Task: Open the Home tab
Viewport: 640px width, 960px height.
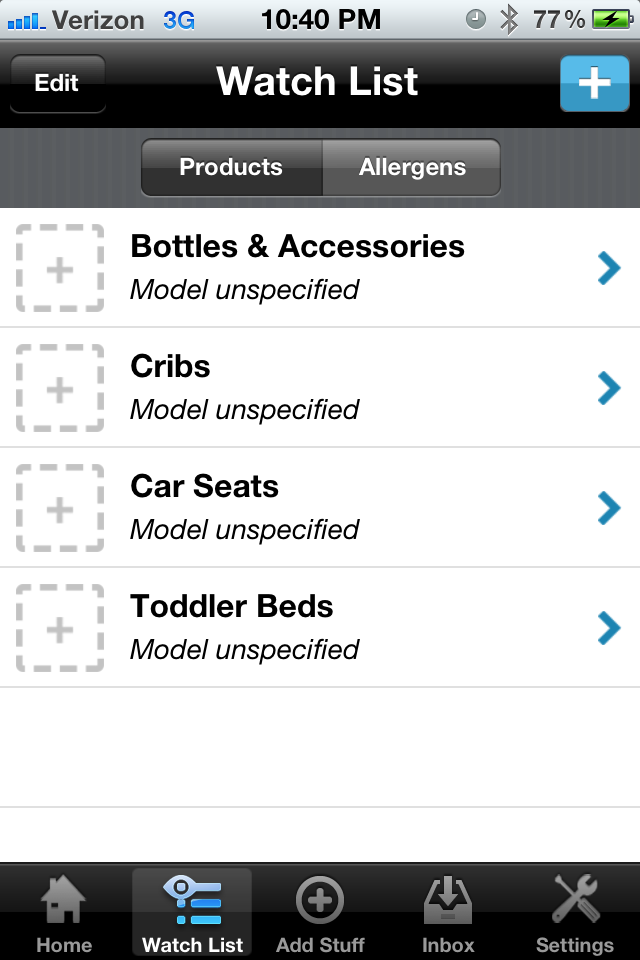Action: [64, 912]
